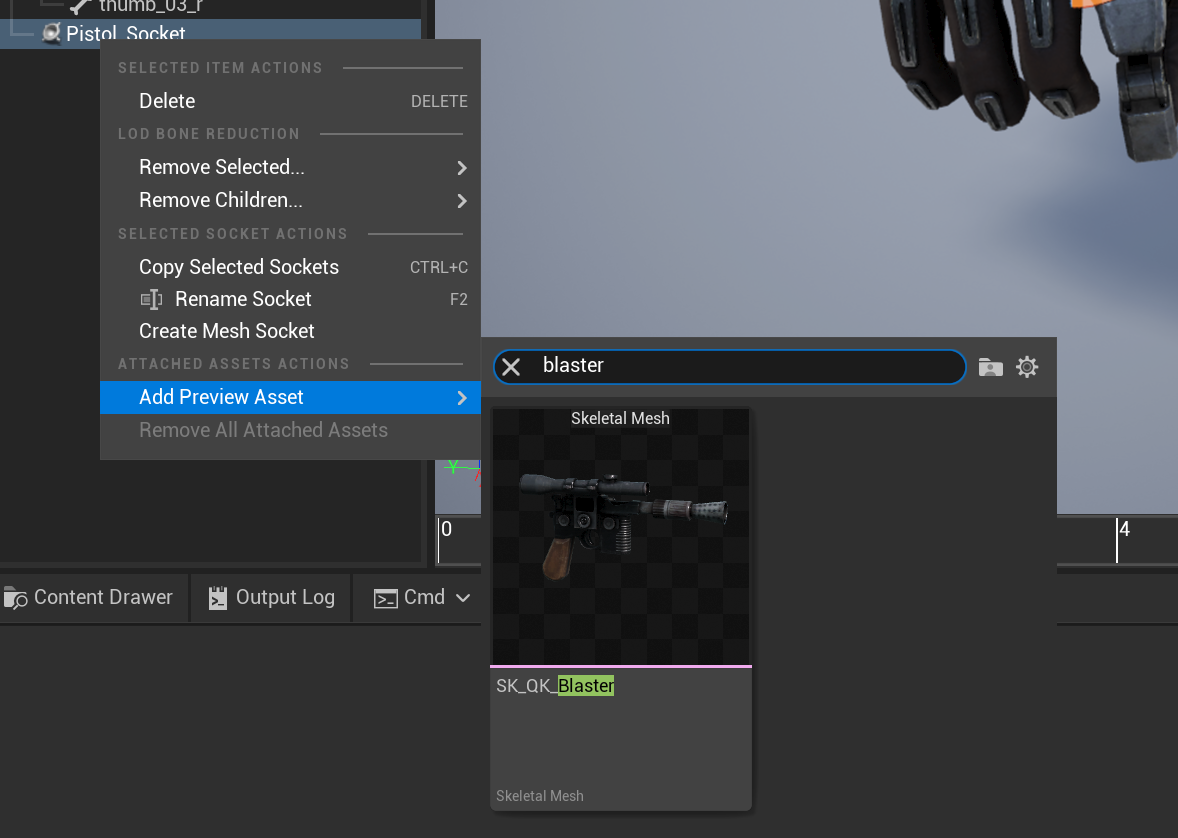Clear the blaster search text
The height and width of the screenshot is (838, 1178).
[x=511, y=367]
